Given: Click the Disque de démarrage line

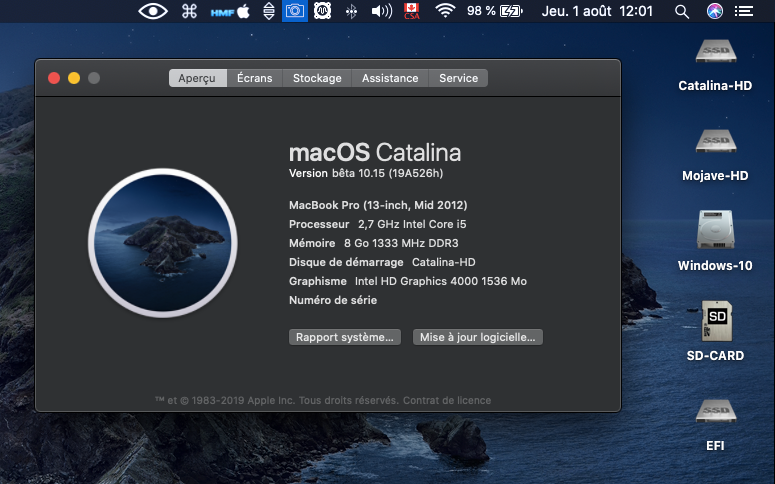Looking at the screenshot, I should point(382,263).
